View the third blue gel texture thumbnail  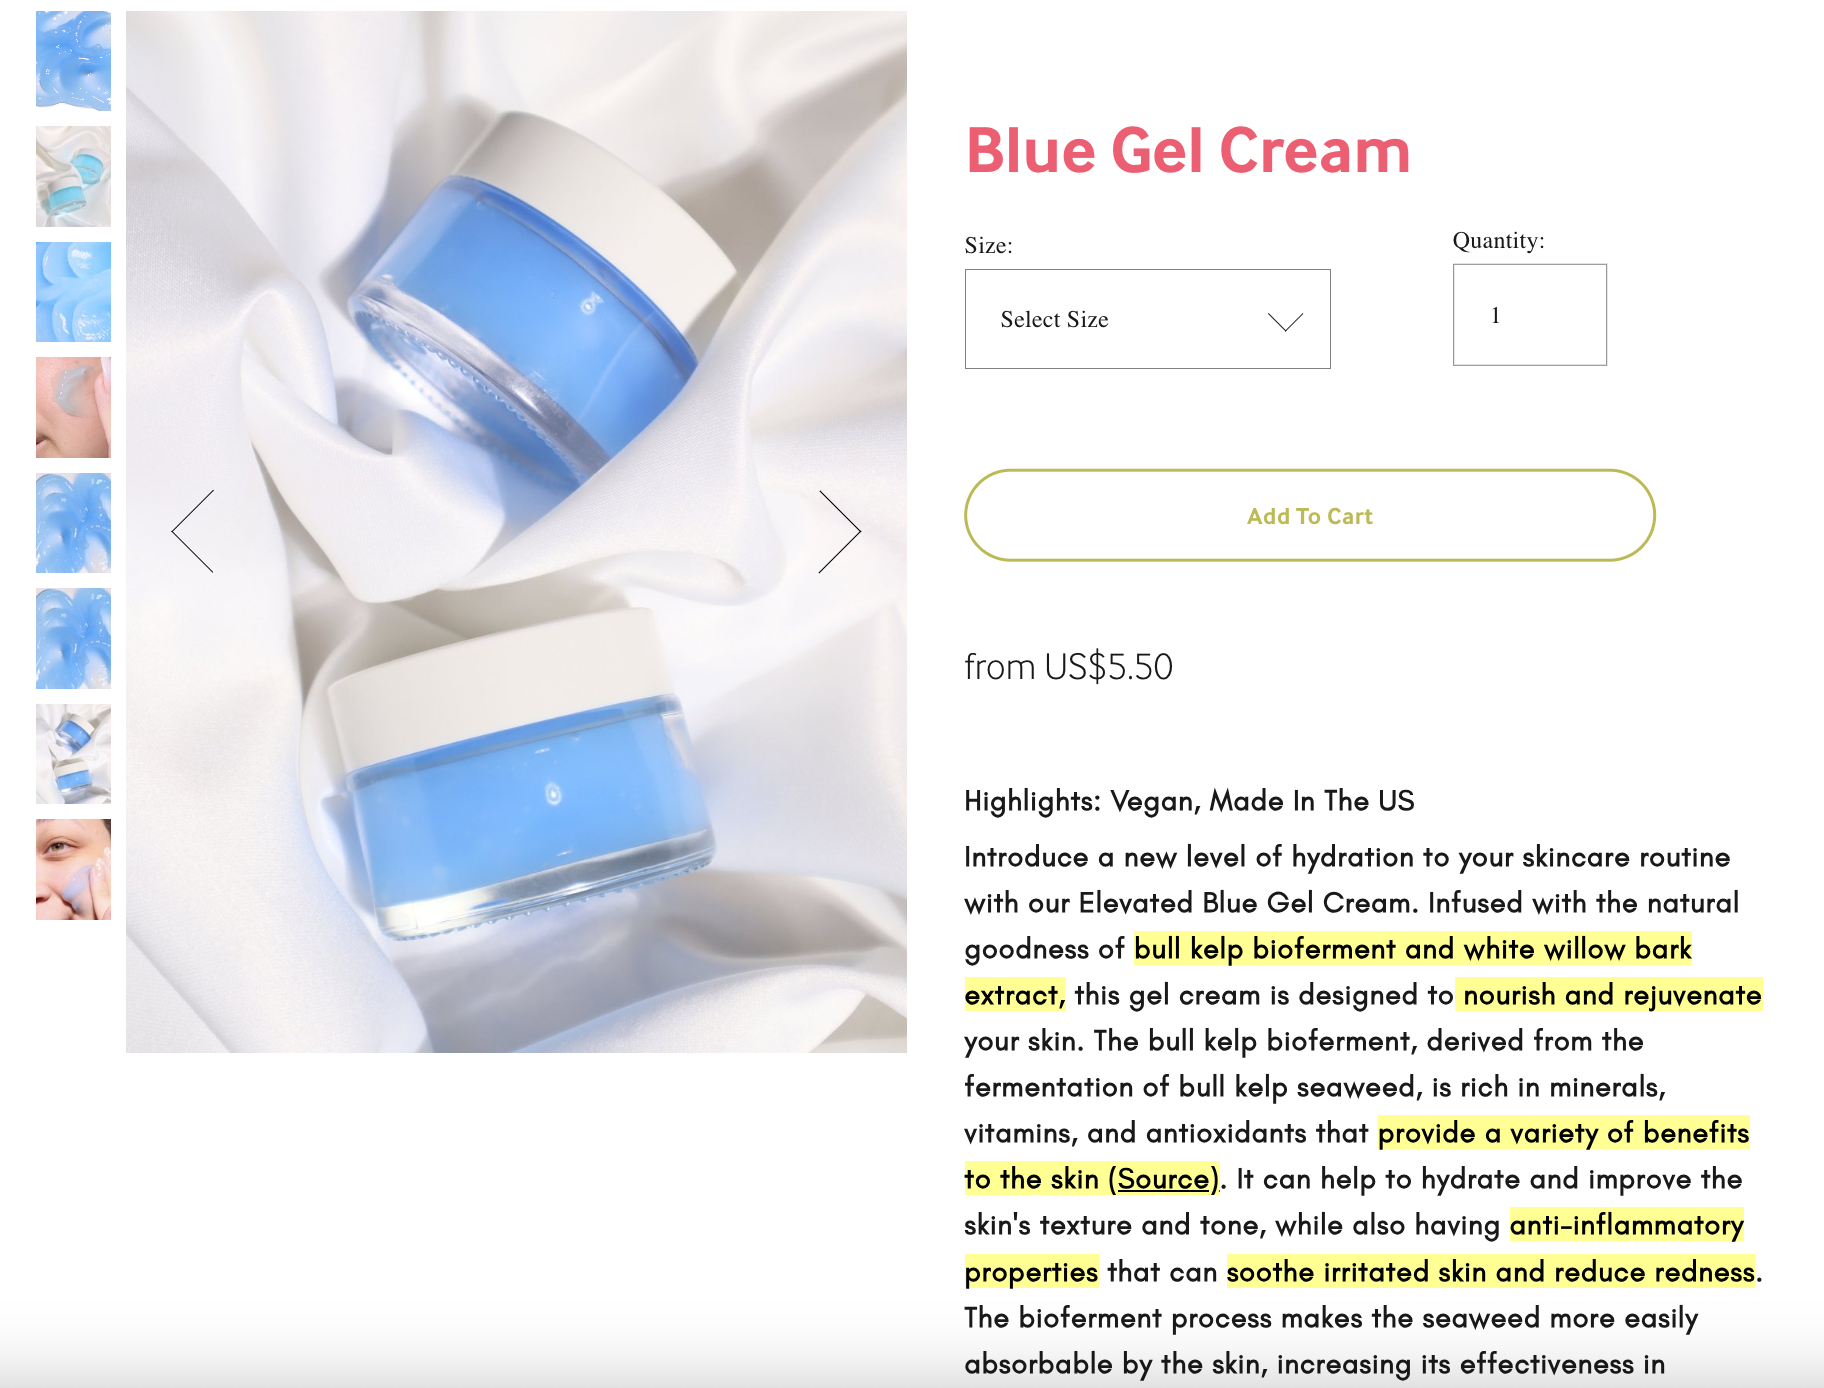coord(73,292)
